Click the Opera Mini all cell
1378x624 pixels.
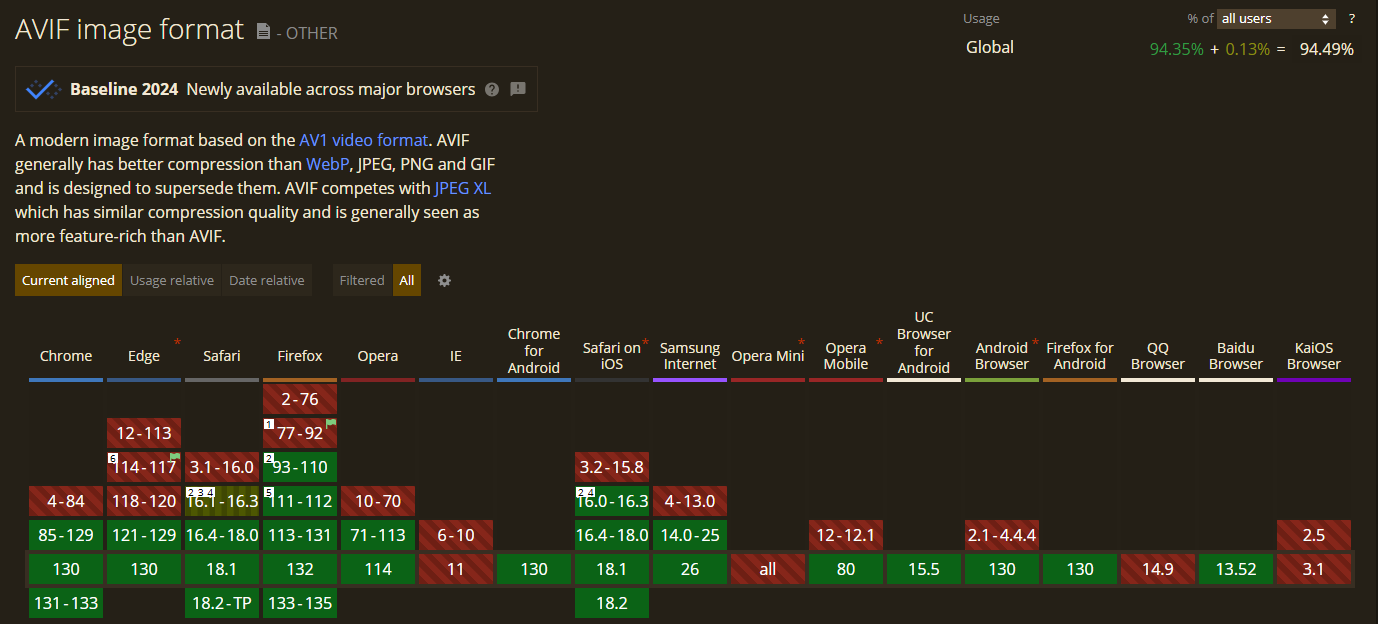tap(768, 569)
